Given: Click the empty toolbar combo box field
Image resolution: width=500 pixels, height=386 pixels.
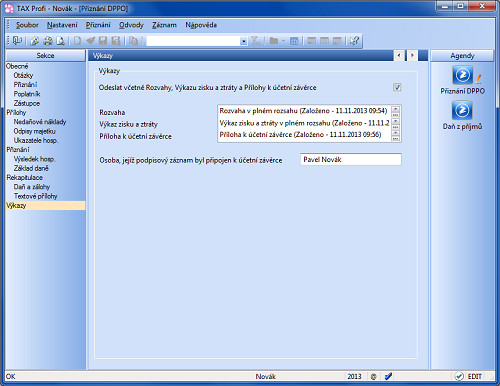Looking at the screenshot, I should click(193, 41).
